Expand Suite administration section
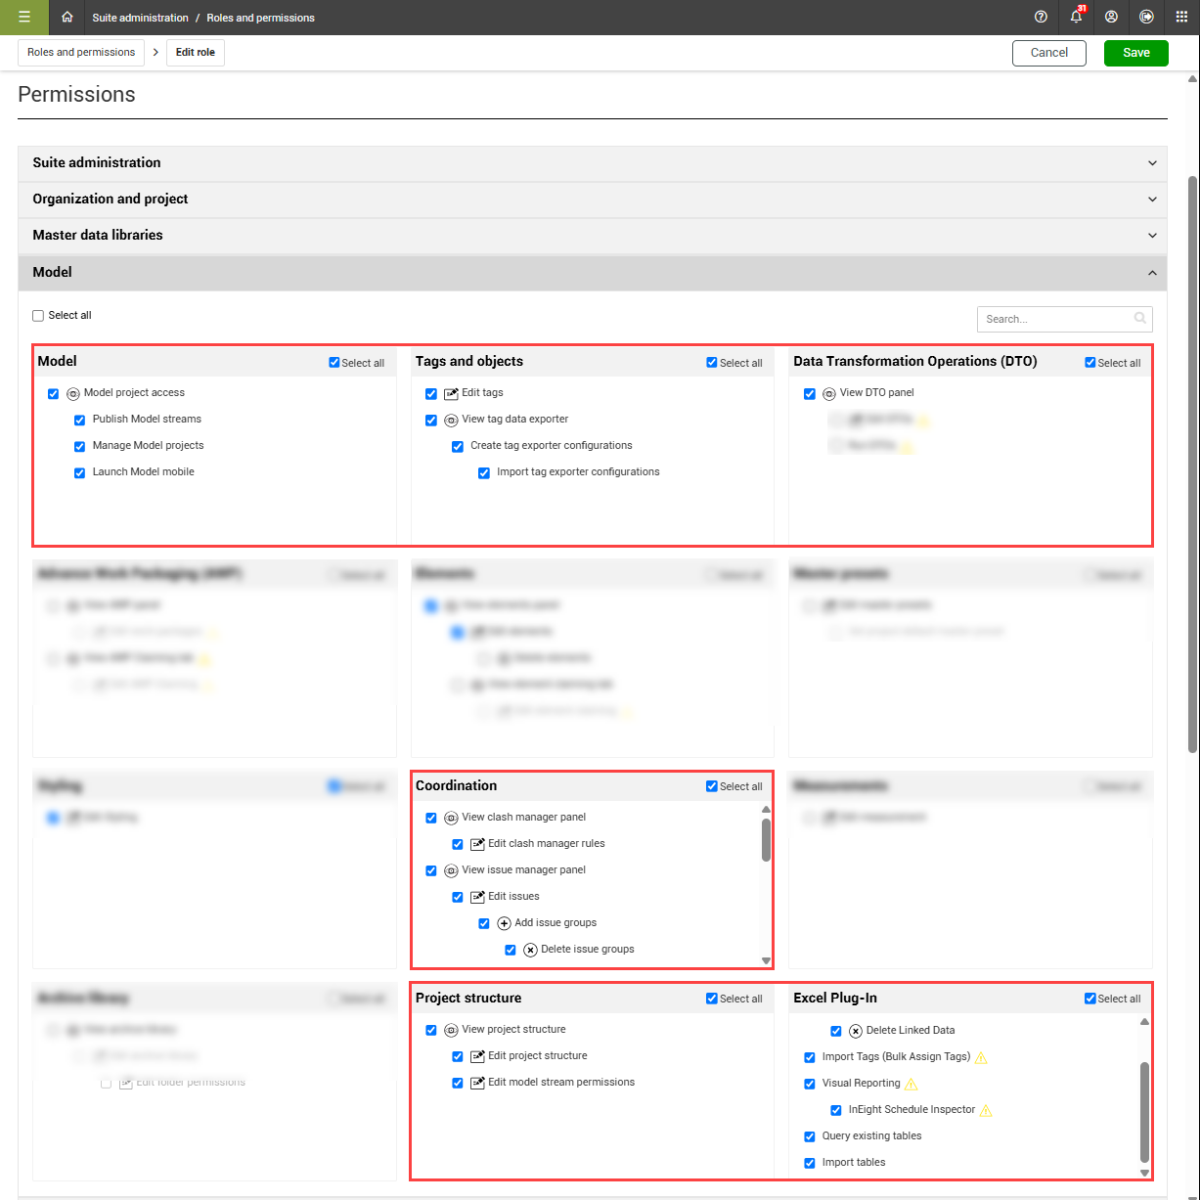 click(592, 163)
